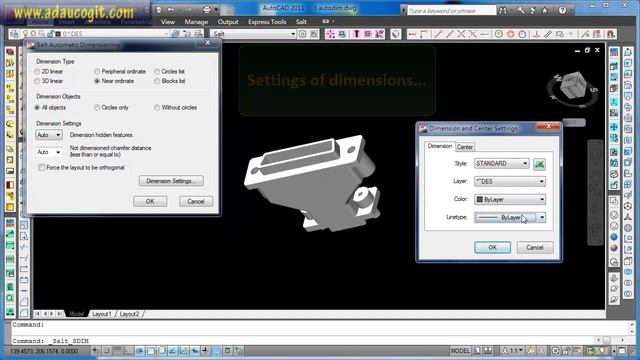The height and width of the screenshot is (360, 640).
Task: Click the star Favorites icon in title bar
Action: (544, 10)
